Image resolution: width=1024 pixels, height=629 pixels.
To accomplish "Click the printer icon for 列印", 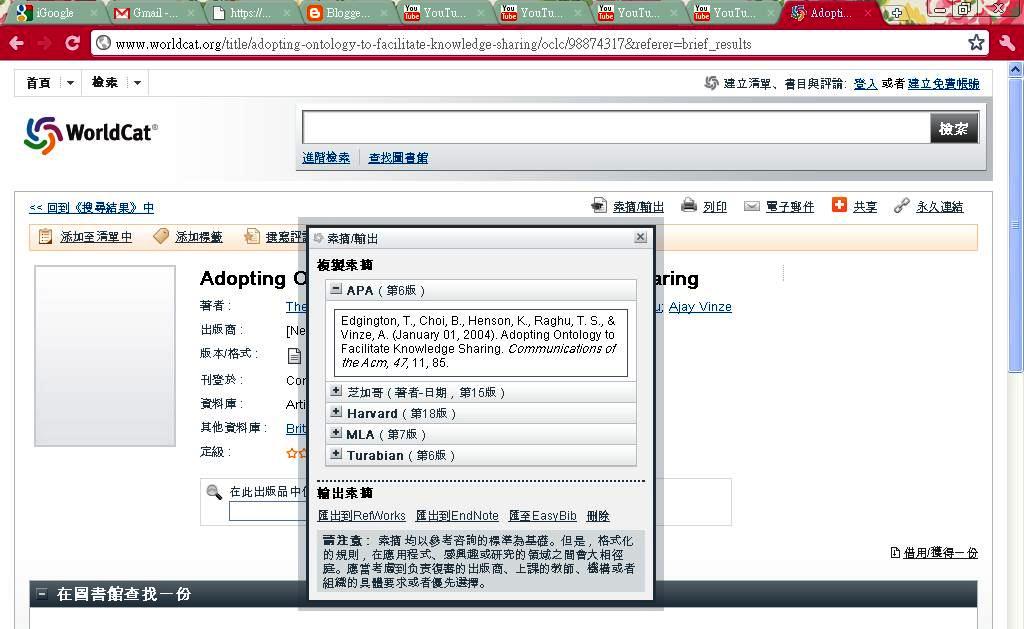I will pyautogui.click(x=688, y=206).
